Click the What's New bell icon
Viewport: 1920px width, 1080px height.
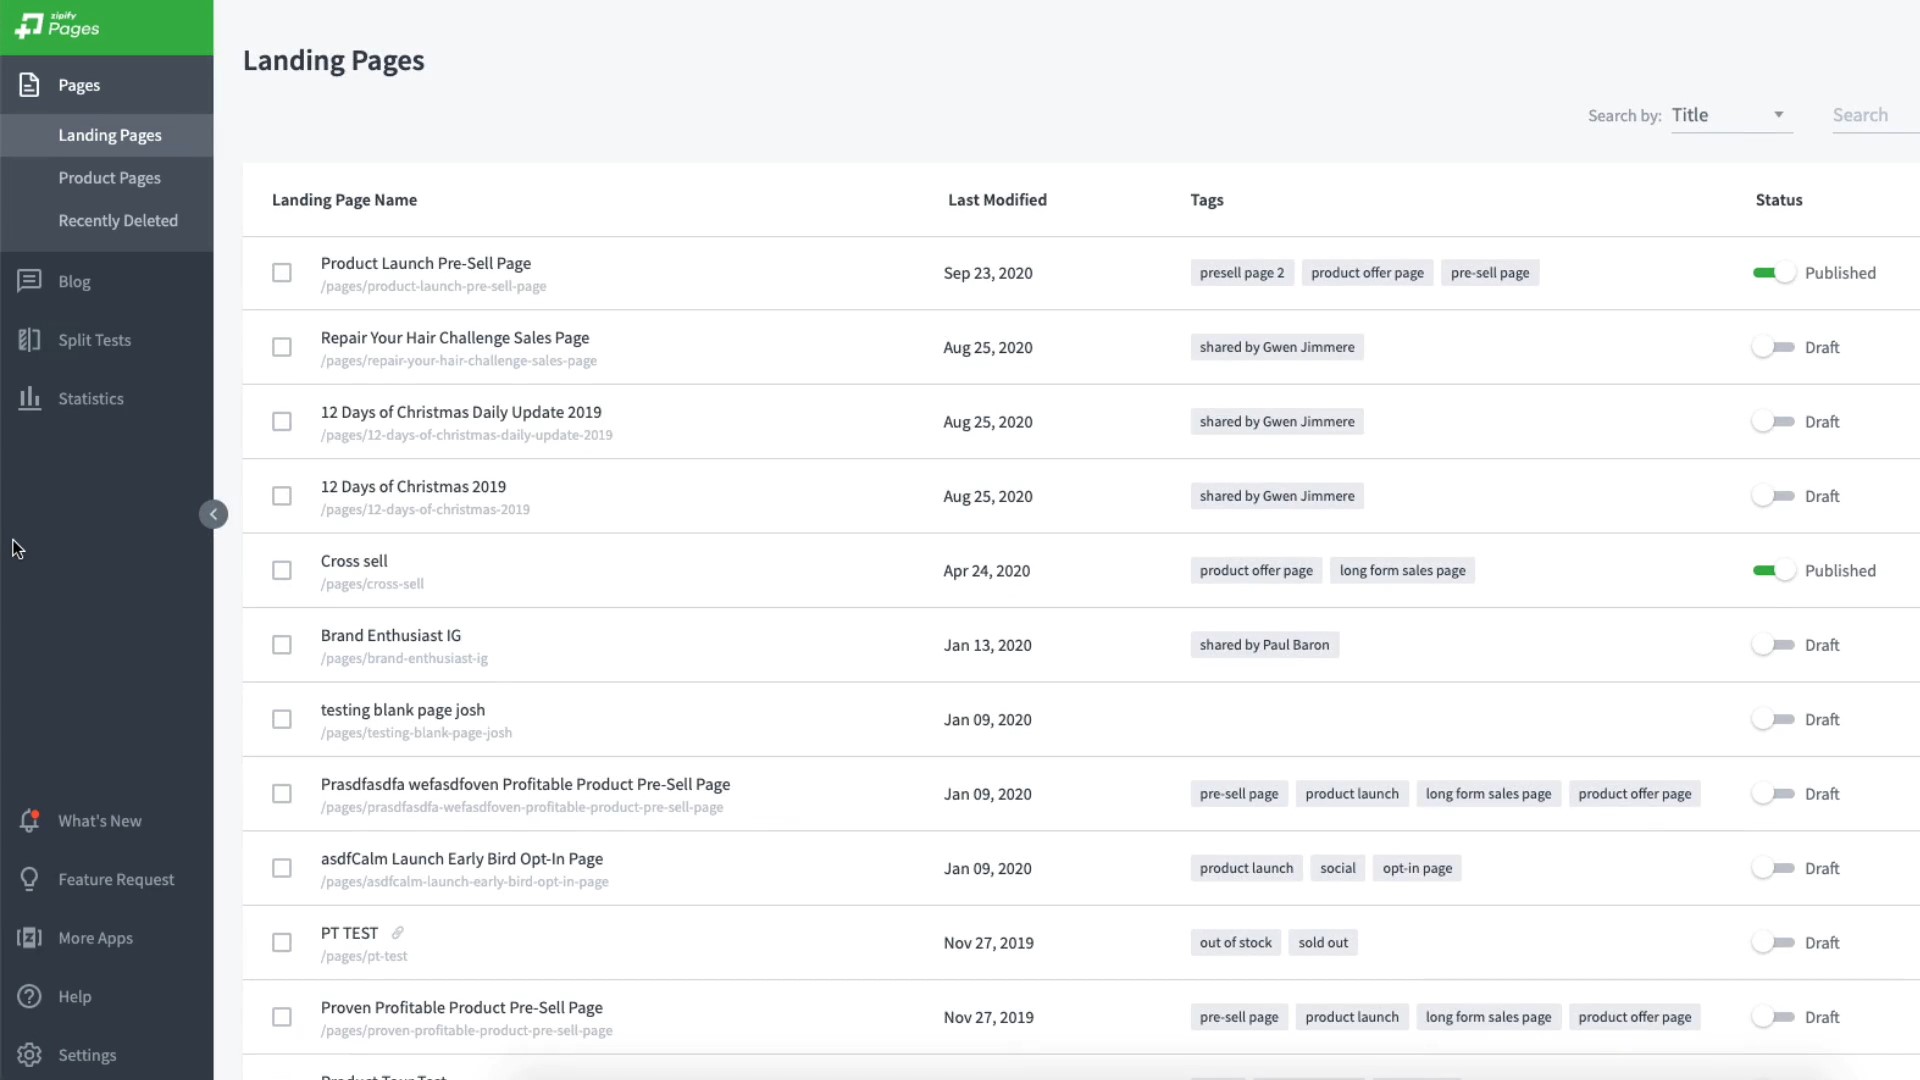click(29, 820)
